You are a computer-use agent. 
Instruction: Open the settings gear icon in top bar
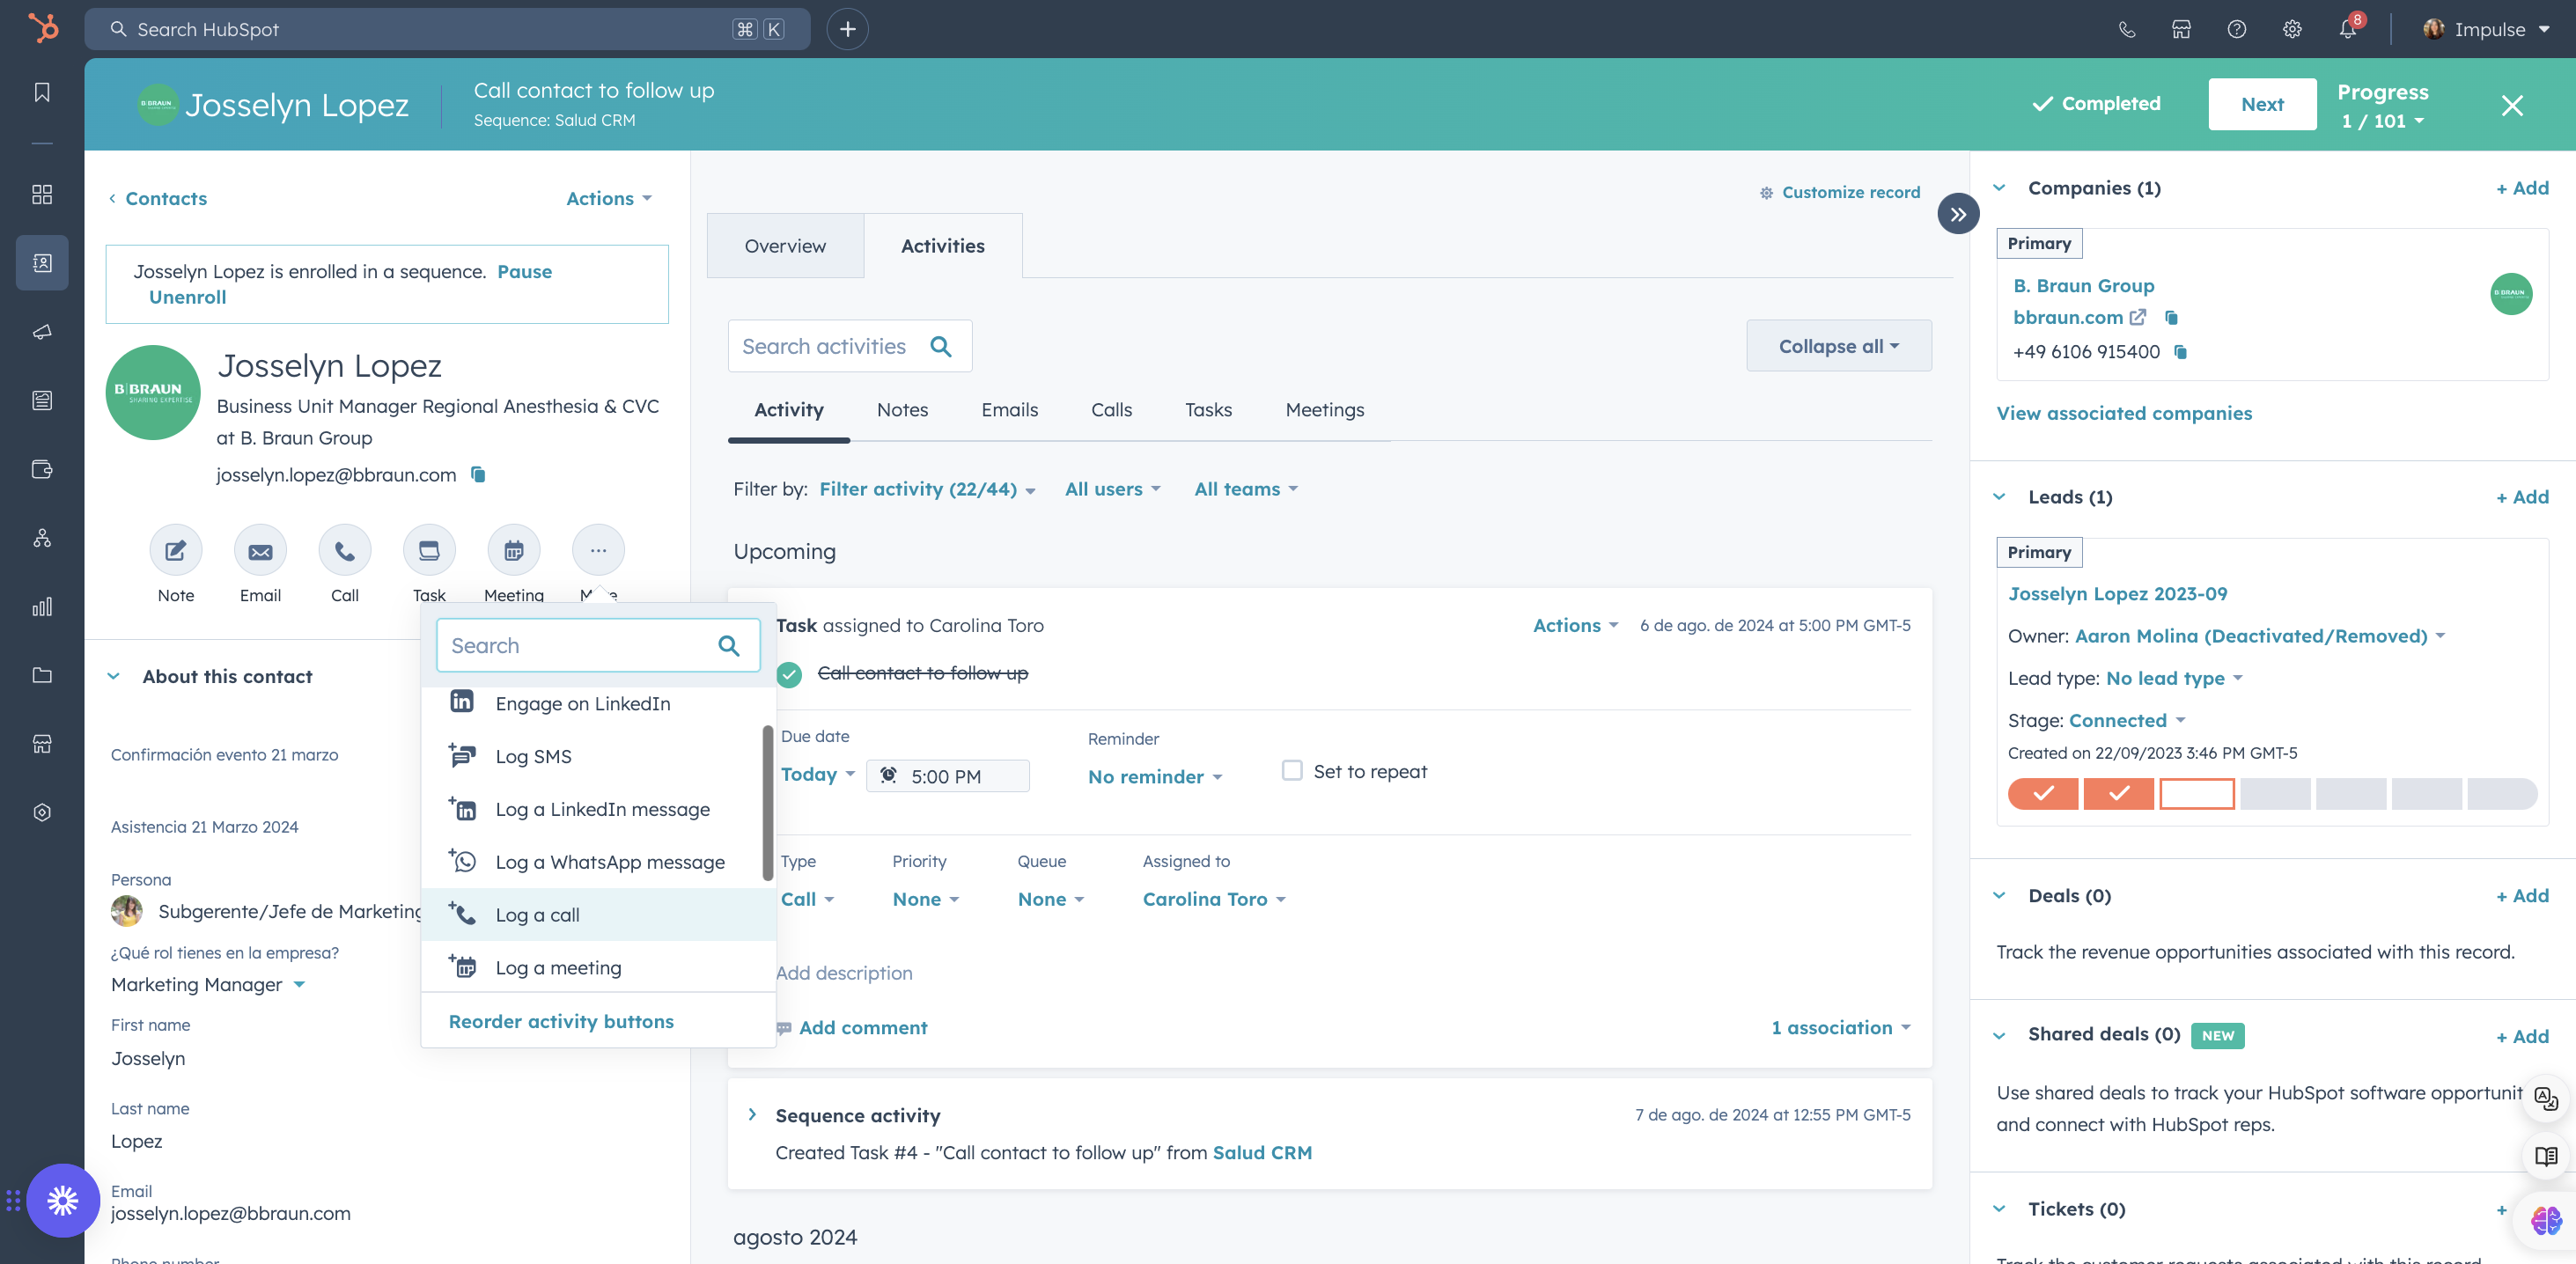[2292, 29]
